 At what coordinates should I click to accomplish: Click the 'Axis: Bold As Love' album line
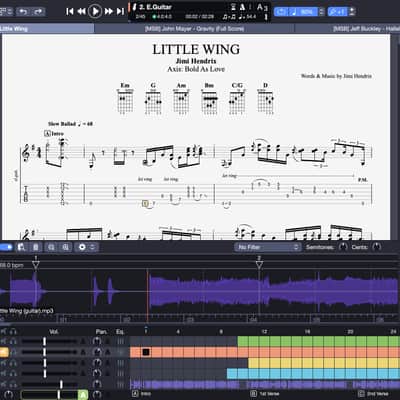pyautogui.click(x=196, y=69)
